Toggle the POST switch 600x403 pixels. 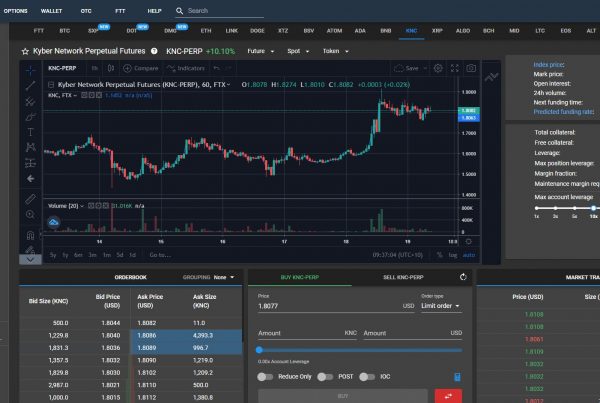(325, 377)
